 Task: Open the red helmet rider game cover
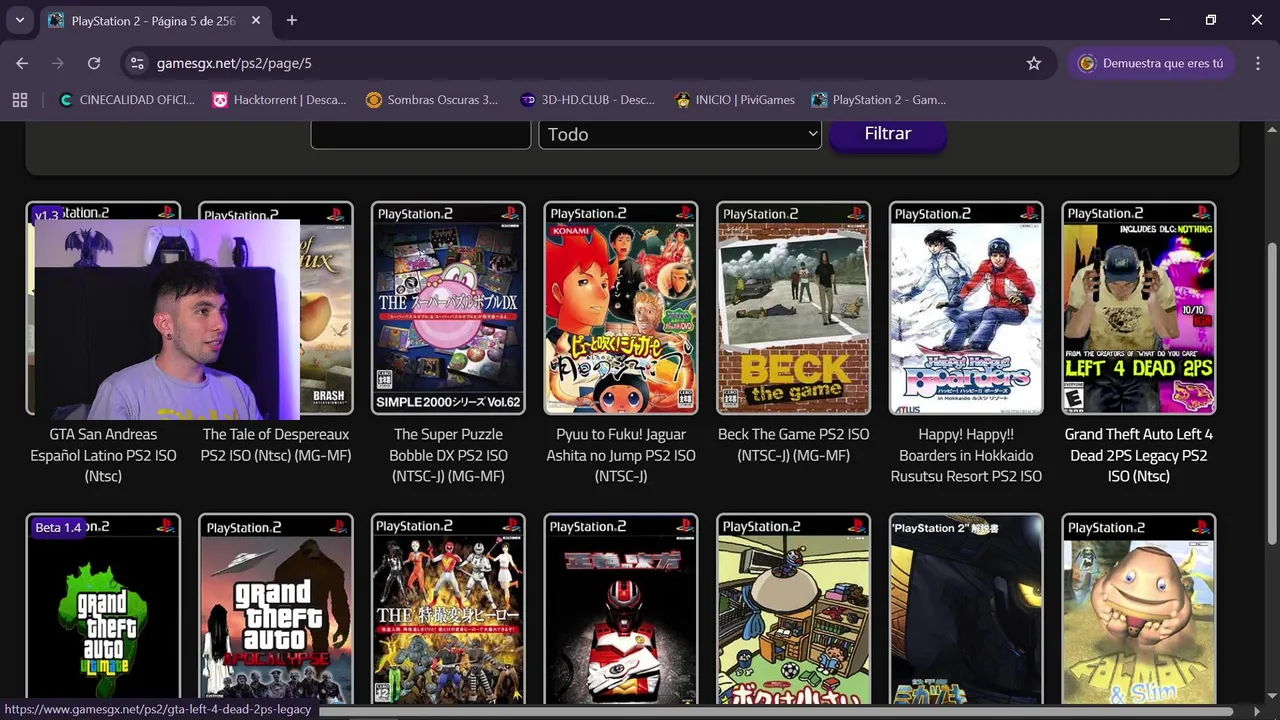(x=621, y=610)
